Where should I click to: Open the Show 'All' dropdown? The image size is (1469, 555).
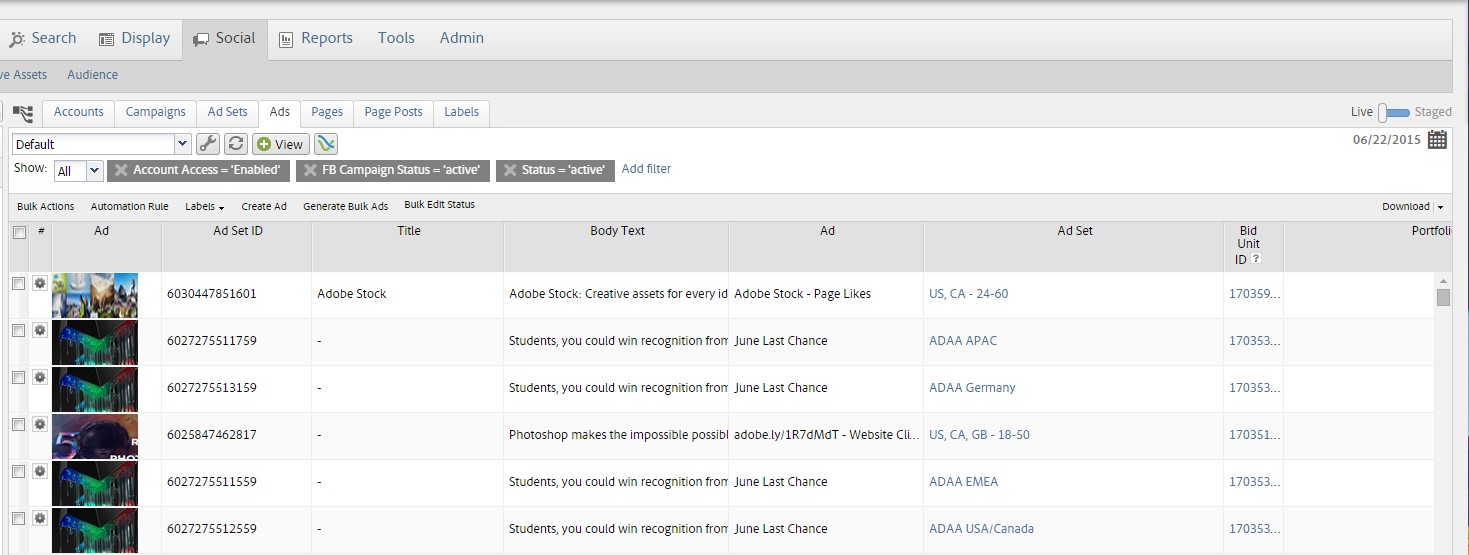coord(94,171)
